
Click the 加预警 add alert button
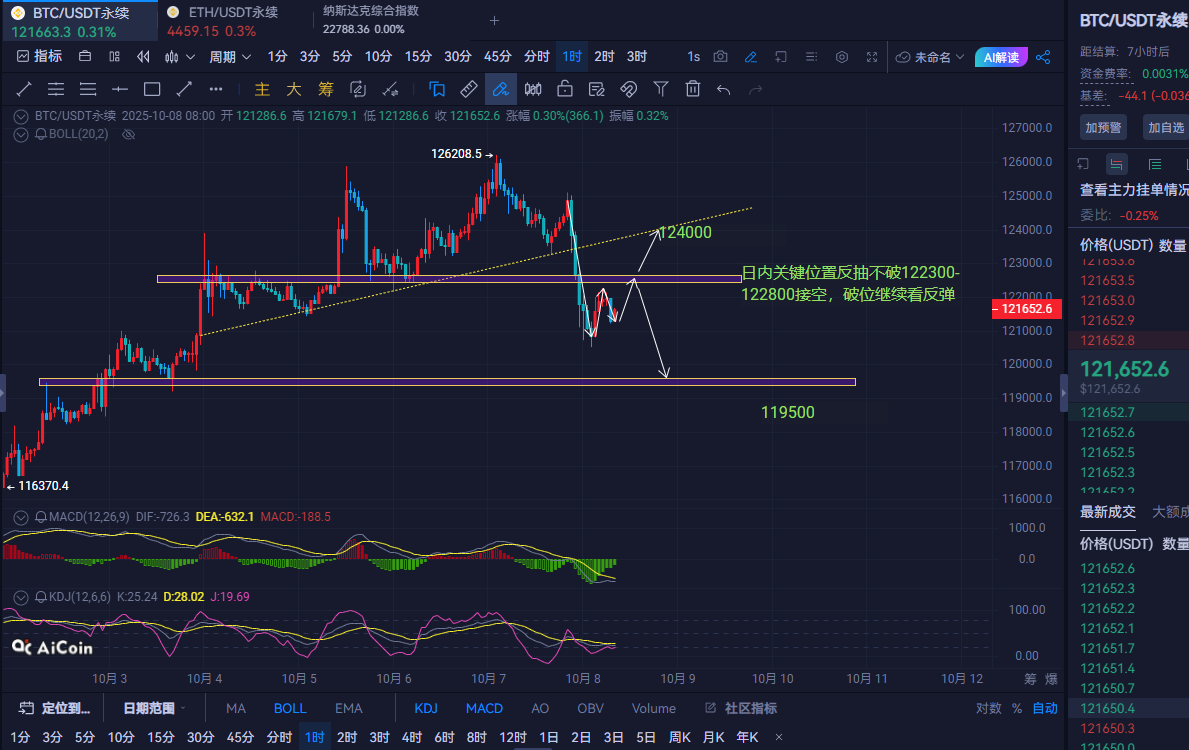(x=1103, y=127)
